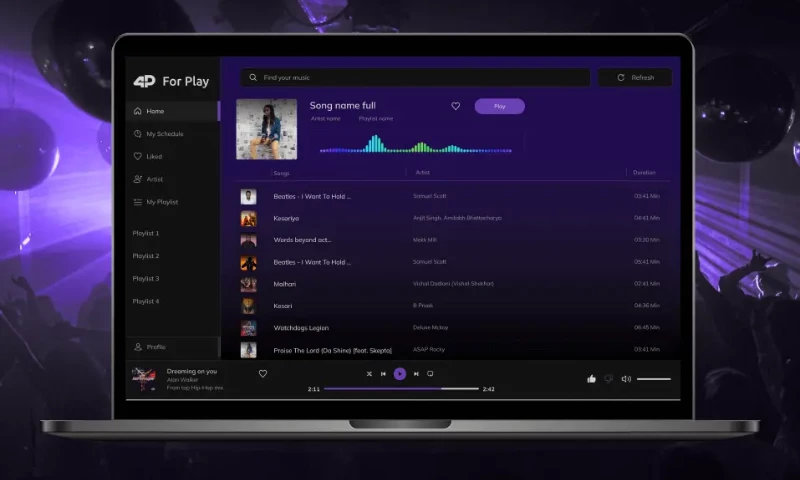800x480 pixels.
Task: Click the Refresh button
Action: [635, 77]
